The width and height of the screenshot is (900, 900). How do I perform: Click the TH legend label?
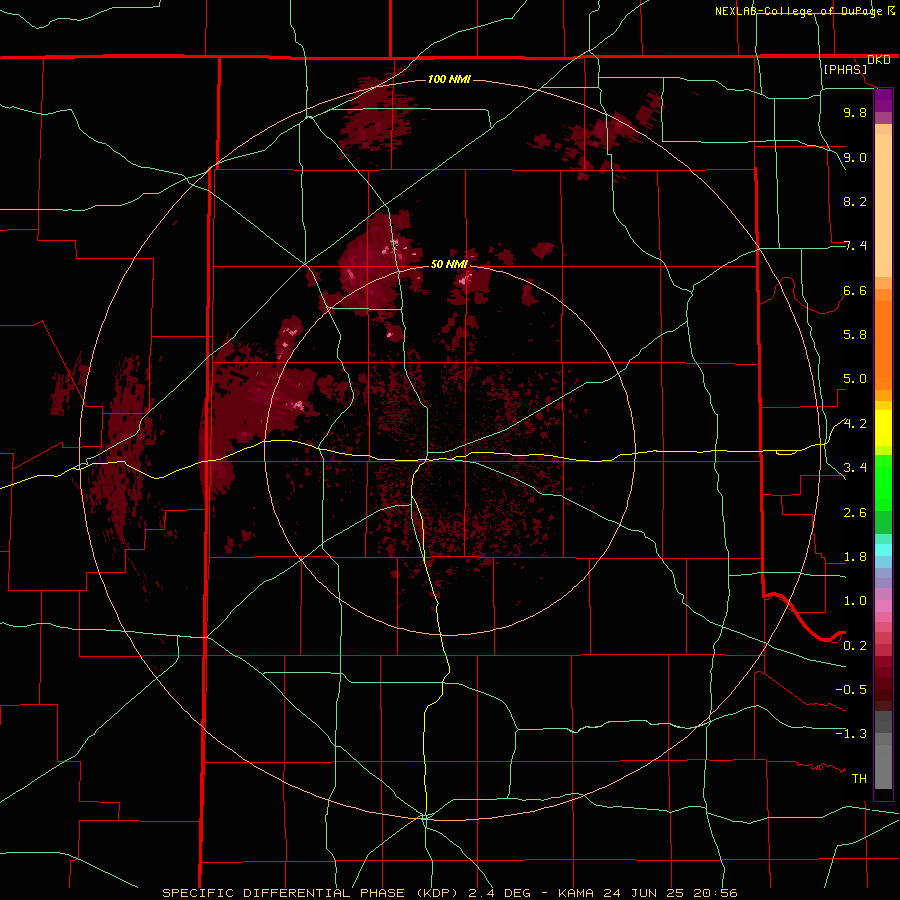pos(859,779)
